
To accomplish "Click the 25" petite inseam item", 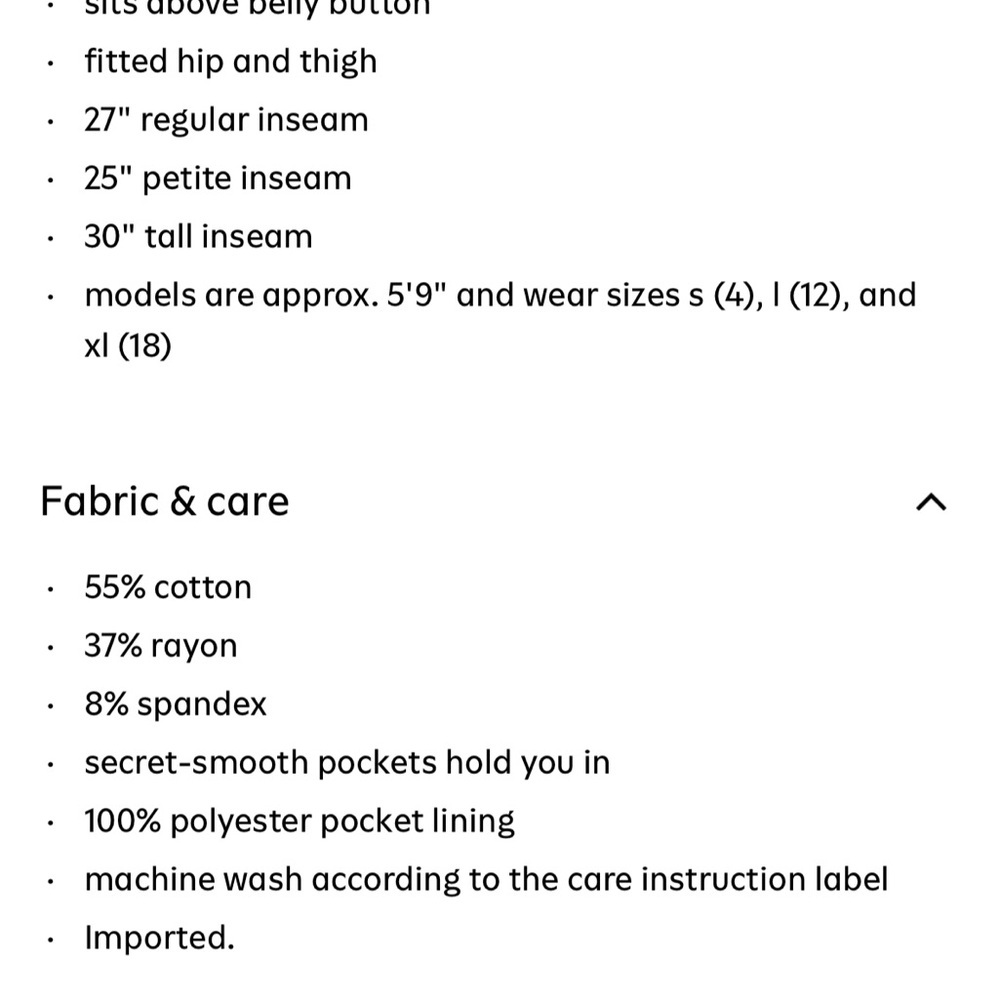I will pyautogui.click(x=217, y=178).
